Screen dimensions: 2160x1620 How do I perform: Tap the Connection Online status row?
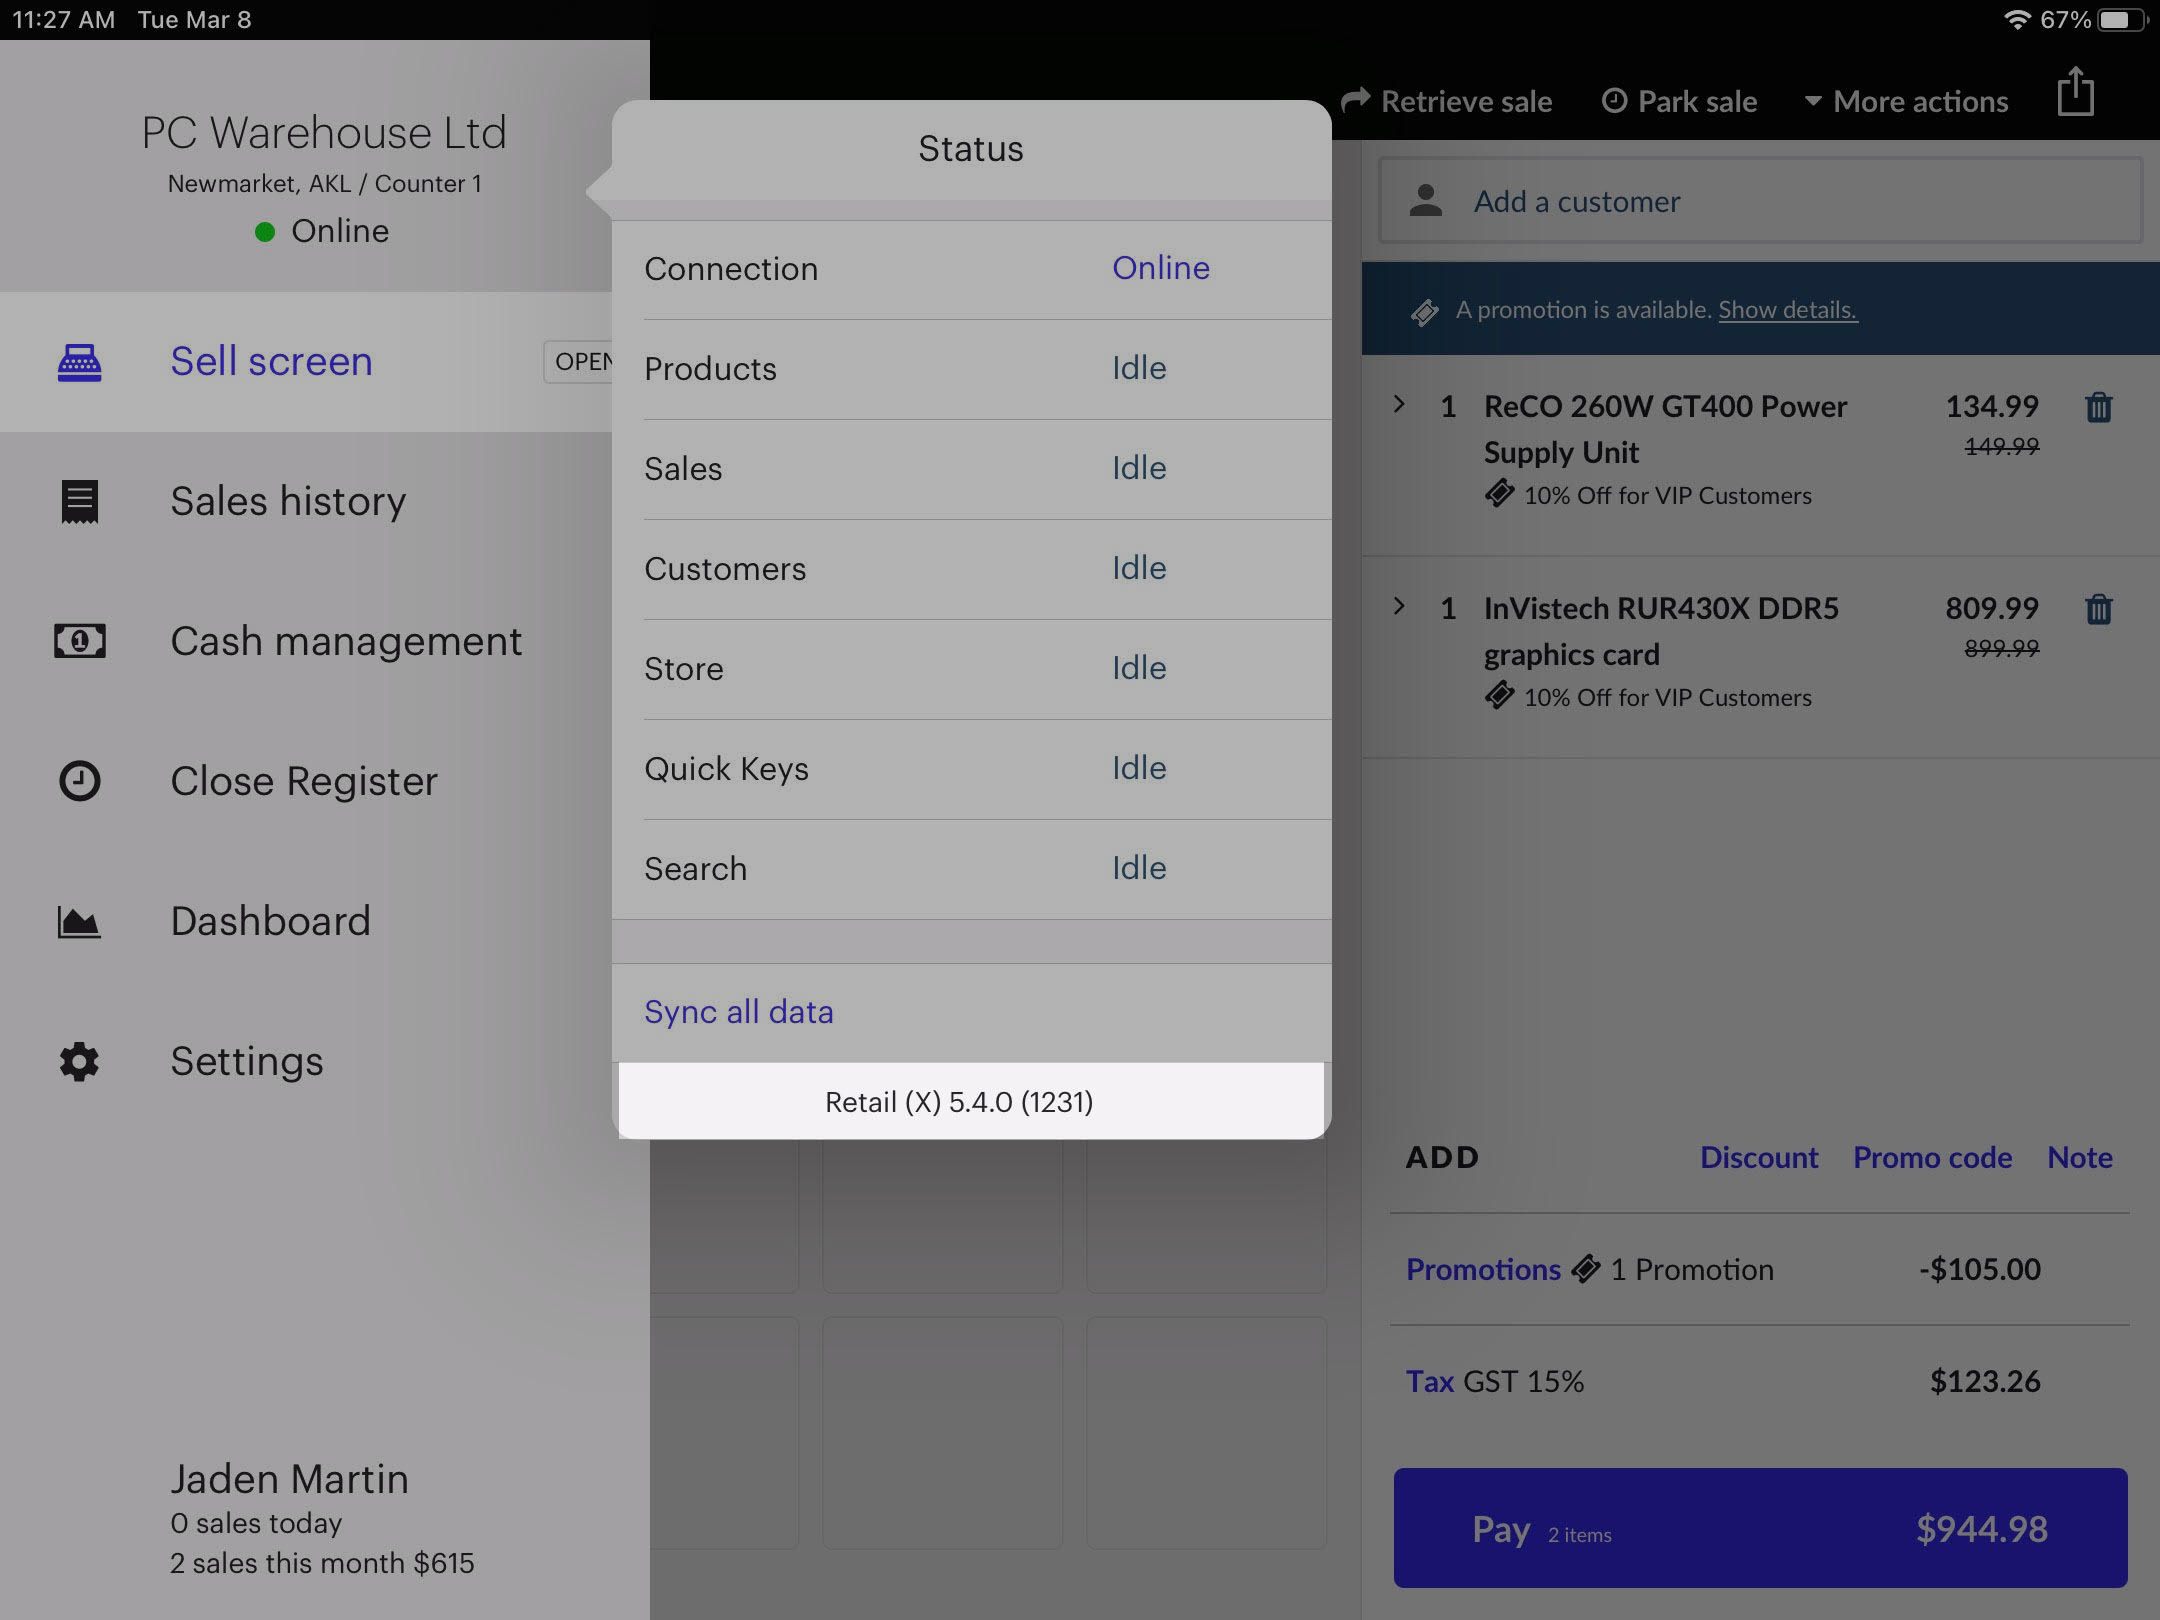pos(970,269)
